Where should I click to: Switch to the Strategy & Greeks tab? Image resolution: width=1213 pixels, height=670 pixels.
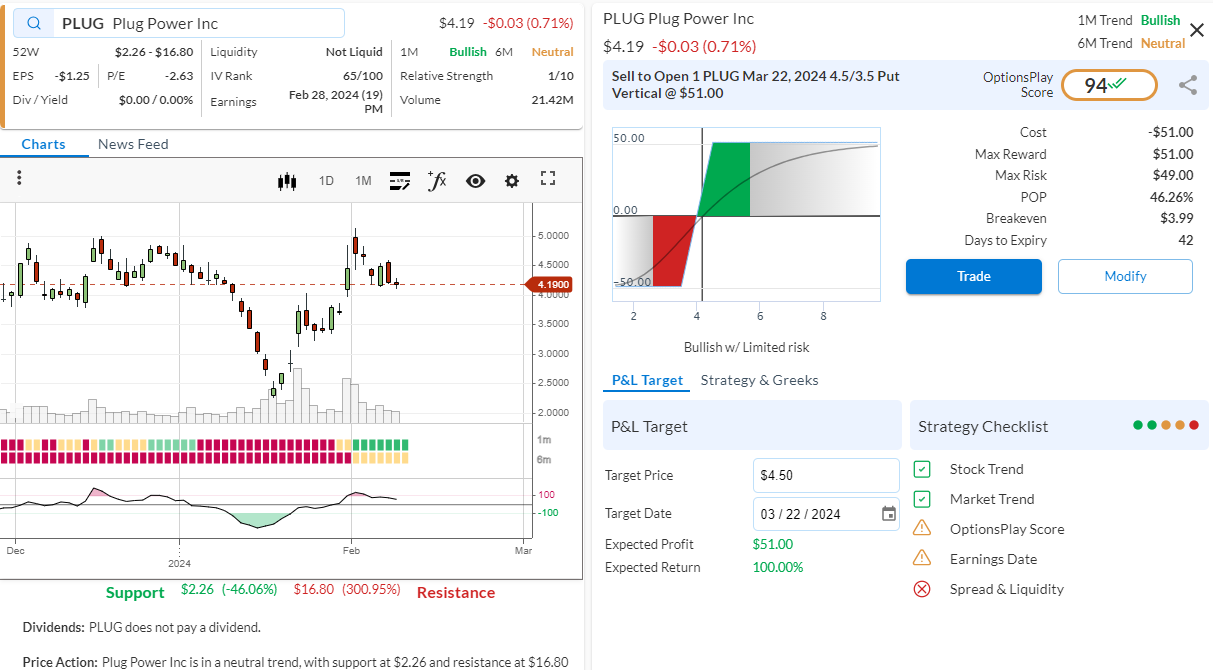coord(759,380)
